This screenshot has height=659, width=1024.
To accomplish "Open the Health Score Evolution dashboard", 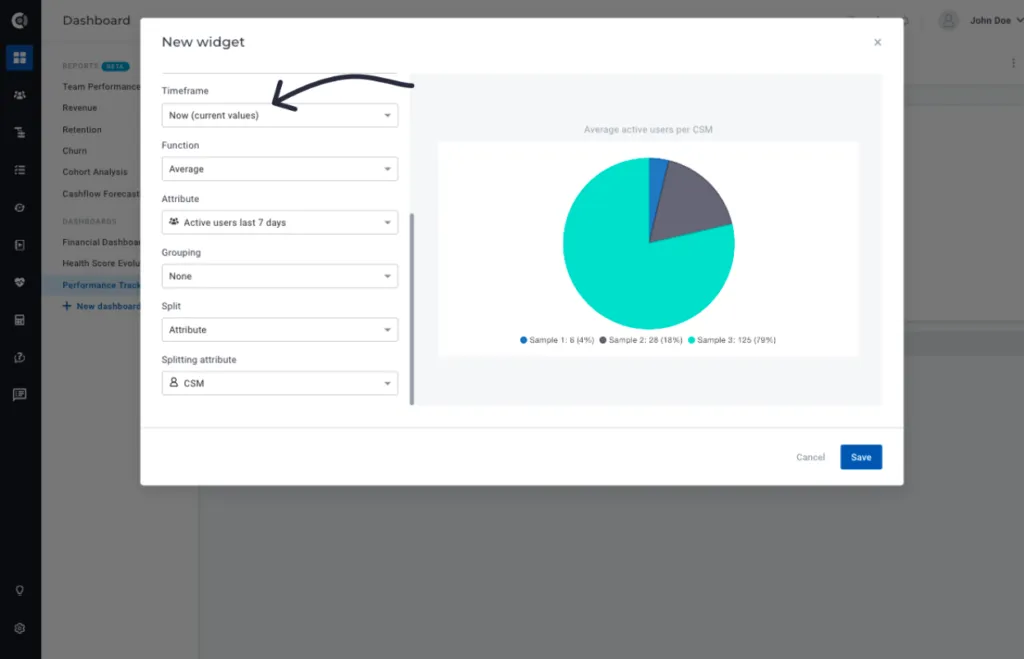I will click(101, 263).
